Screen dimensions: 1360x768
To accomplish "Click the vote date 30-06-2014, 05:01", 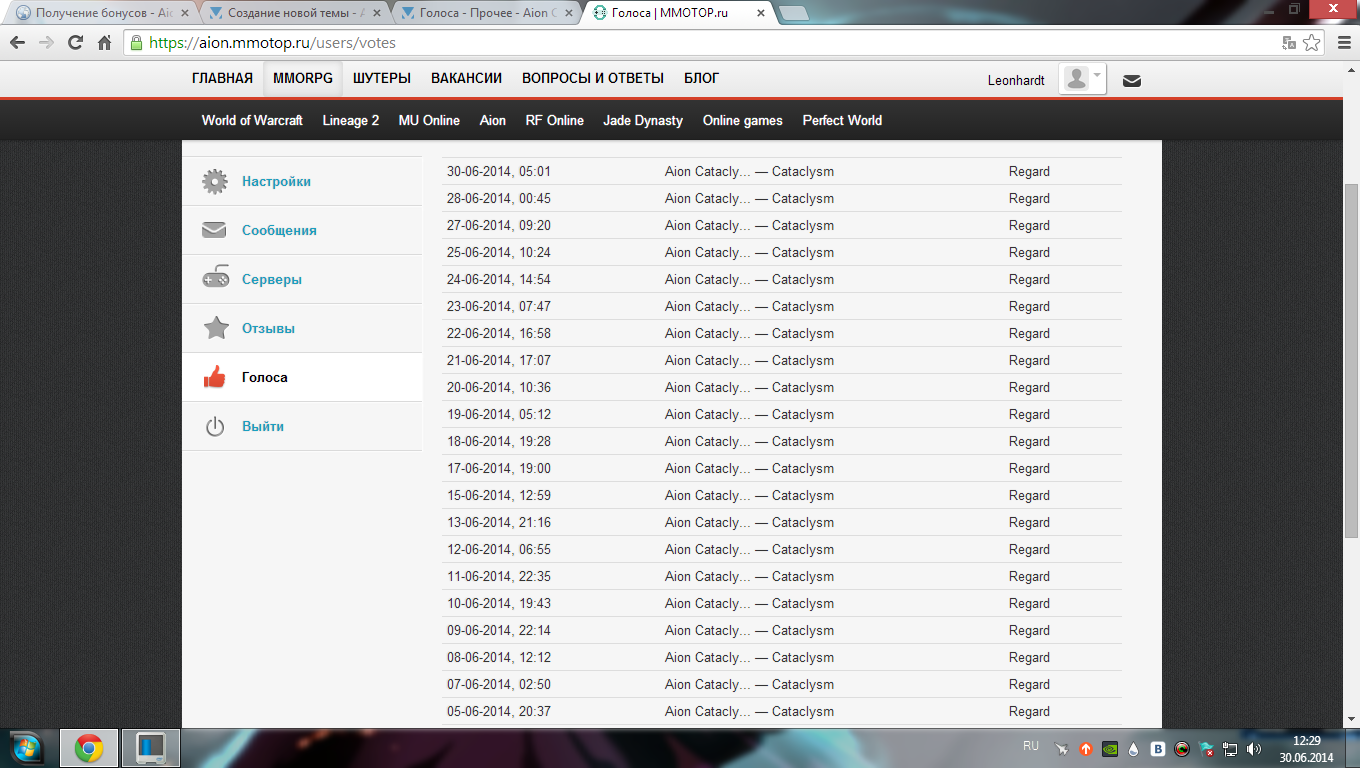I will click(499, 171).
